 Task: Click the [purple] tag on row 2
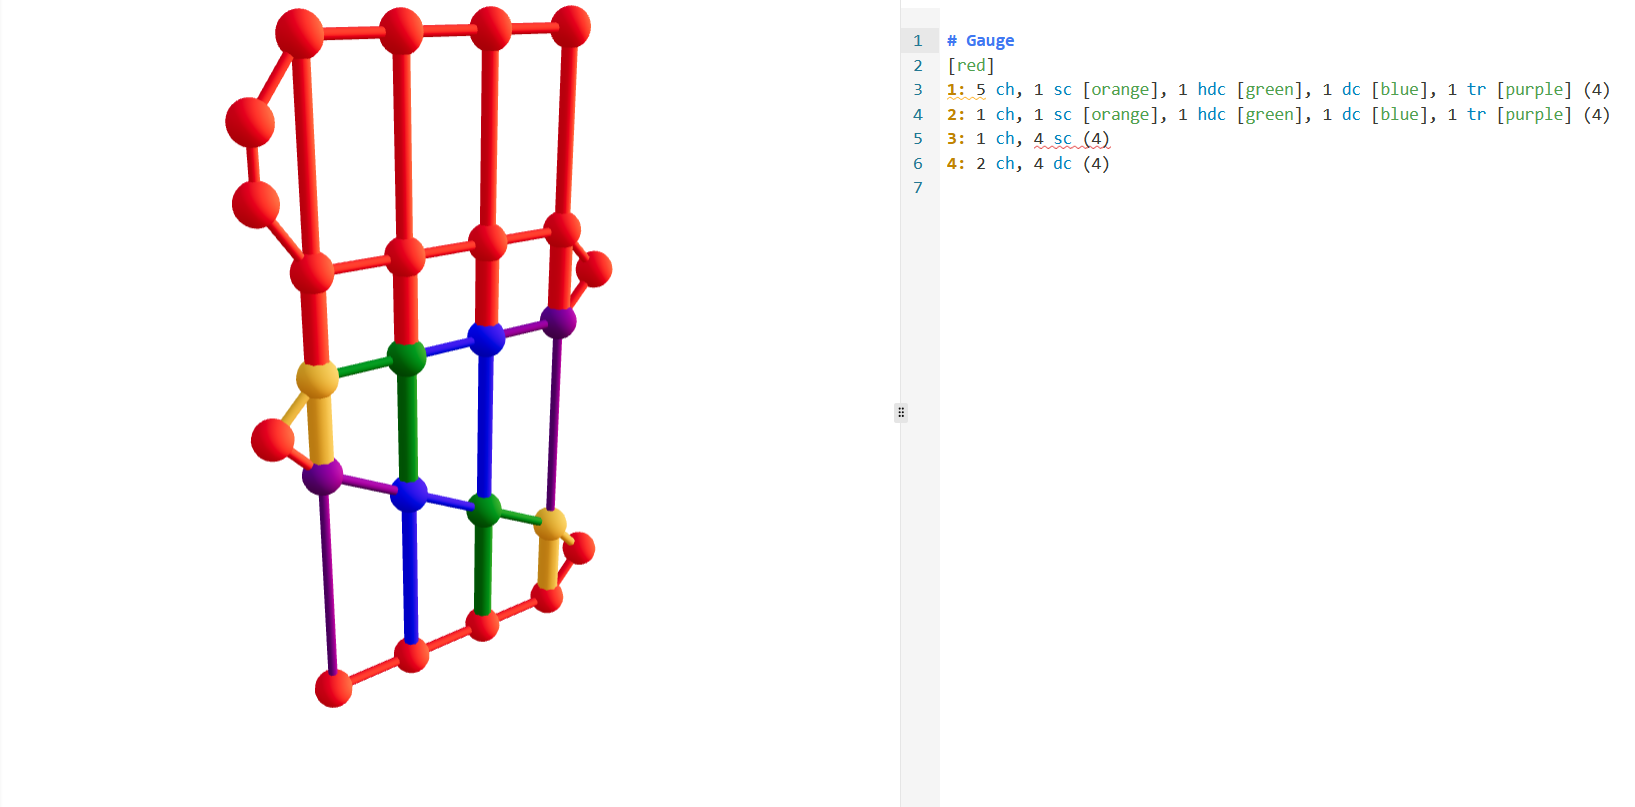click(x=1534, y=115)
